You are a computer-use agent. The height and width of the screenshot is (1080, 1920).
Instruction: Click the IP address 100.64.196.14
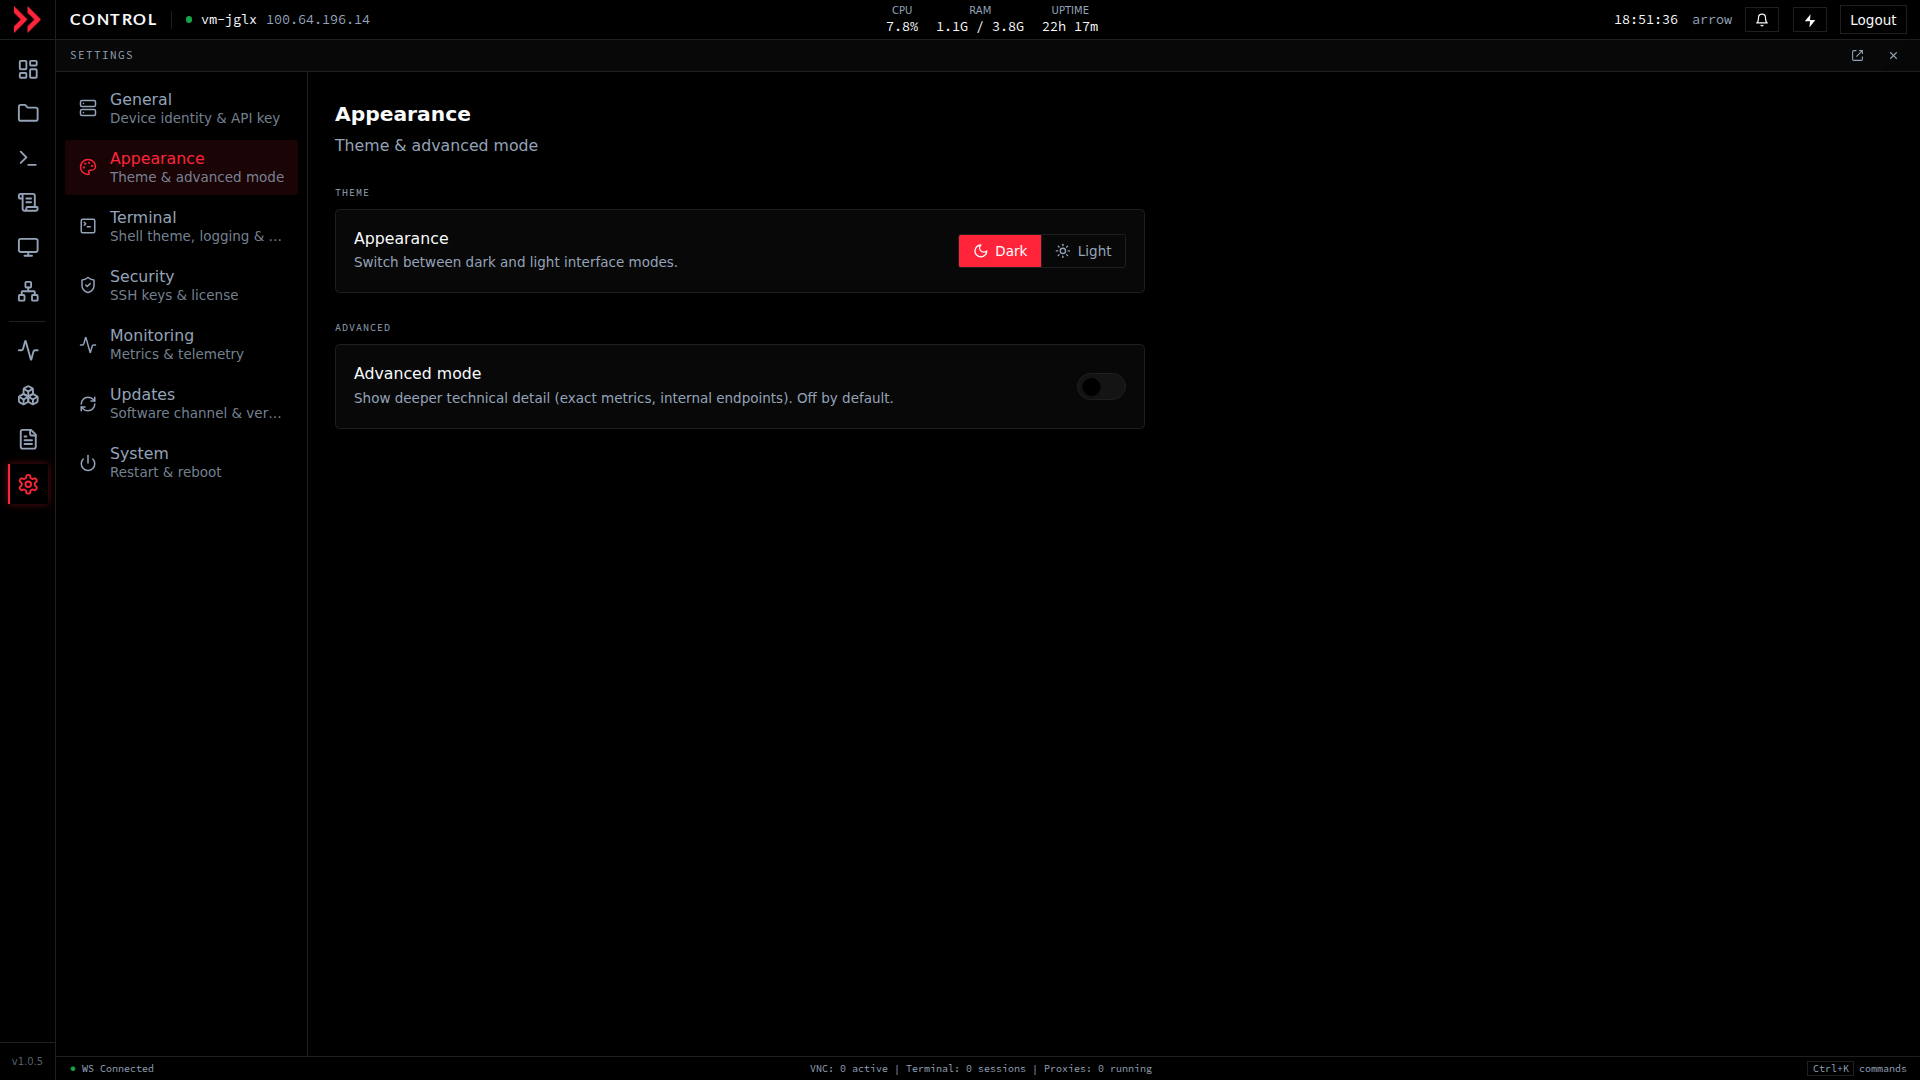click(x=318, y=20)
